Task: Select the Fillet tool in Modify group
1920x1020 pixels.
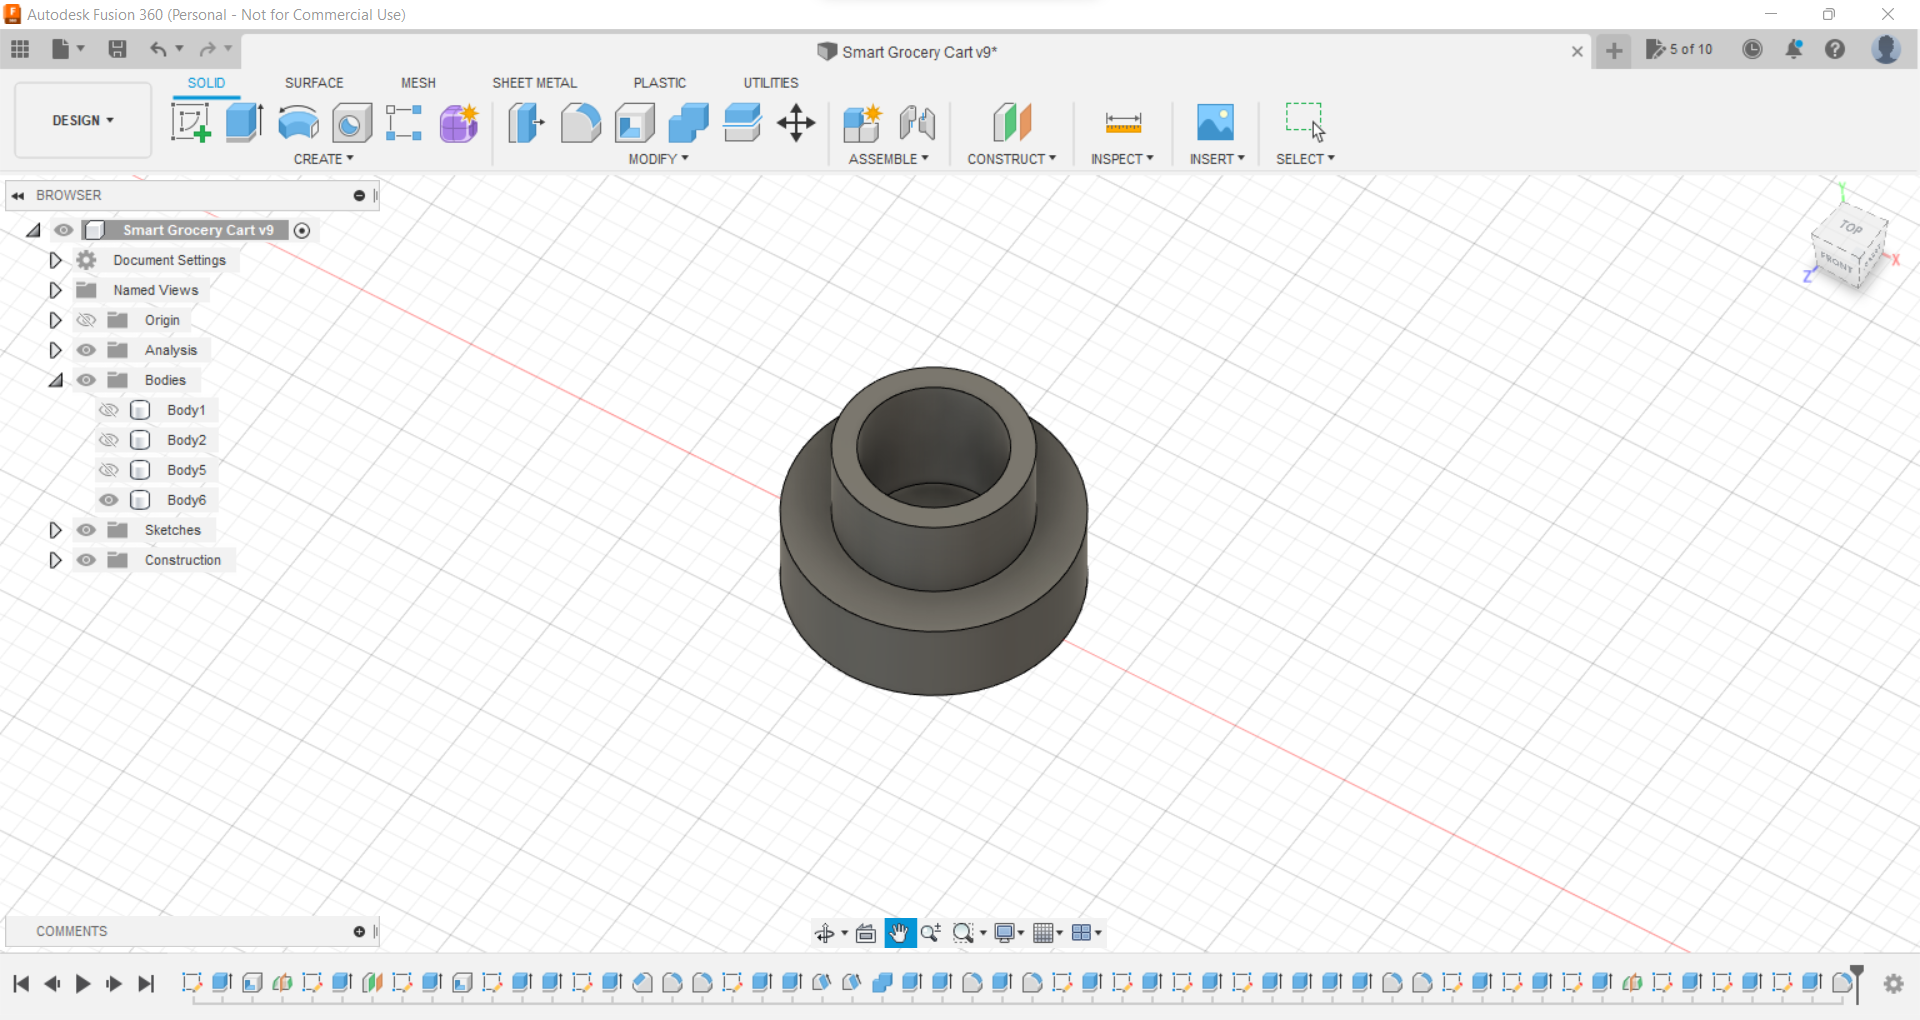Action: (x=581, y=122)
